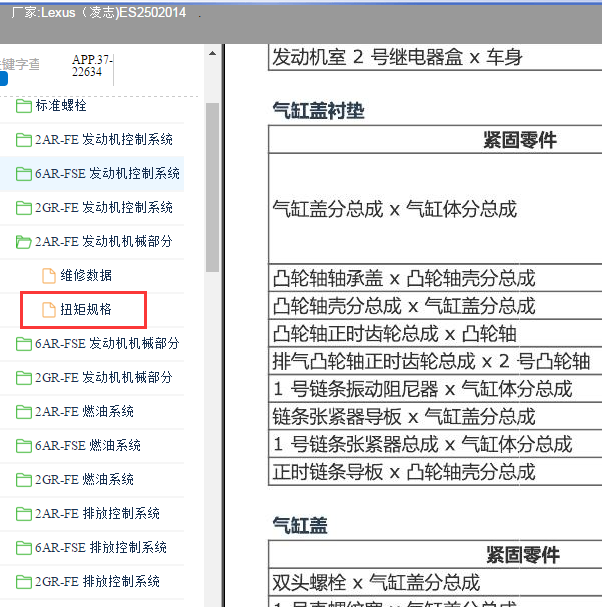Image resolution: width=602 pixels, height=607 pixels.
Task: Click the 紧固零件 header under 气缸盖衬垫
Action: (x=520, y=140)
